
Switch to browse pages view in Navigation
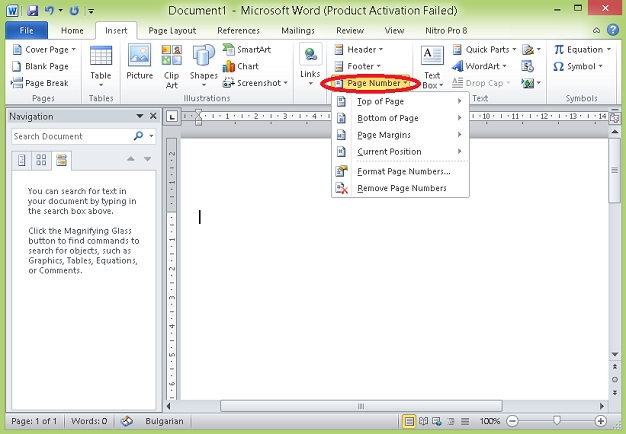click(41, 160)
